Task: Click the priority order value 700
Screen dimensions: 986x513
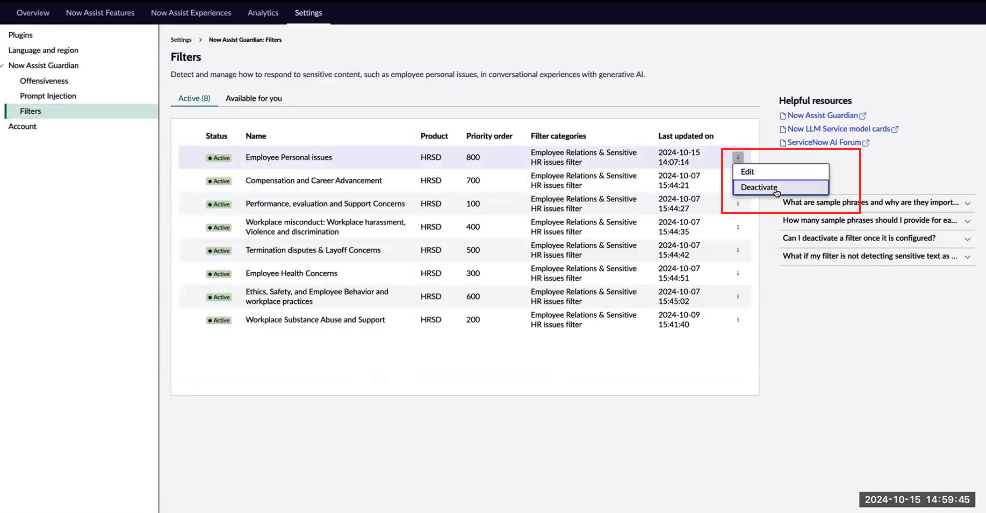Action: click(473, 180)
